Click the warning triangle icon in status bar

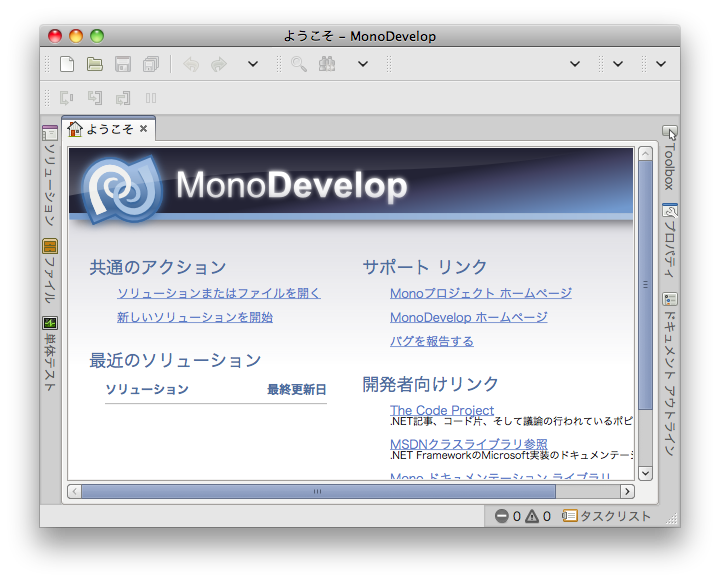532,516
